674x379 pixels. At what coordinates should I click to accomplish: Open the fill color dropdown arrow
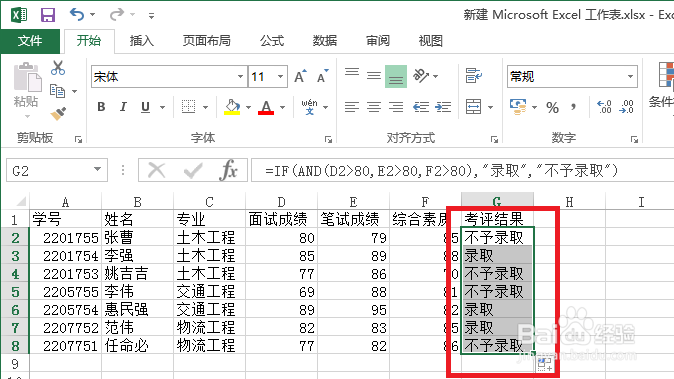pos(248,107)
